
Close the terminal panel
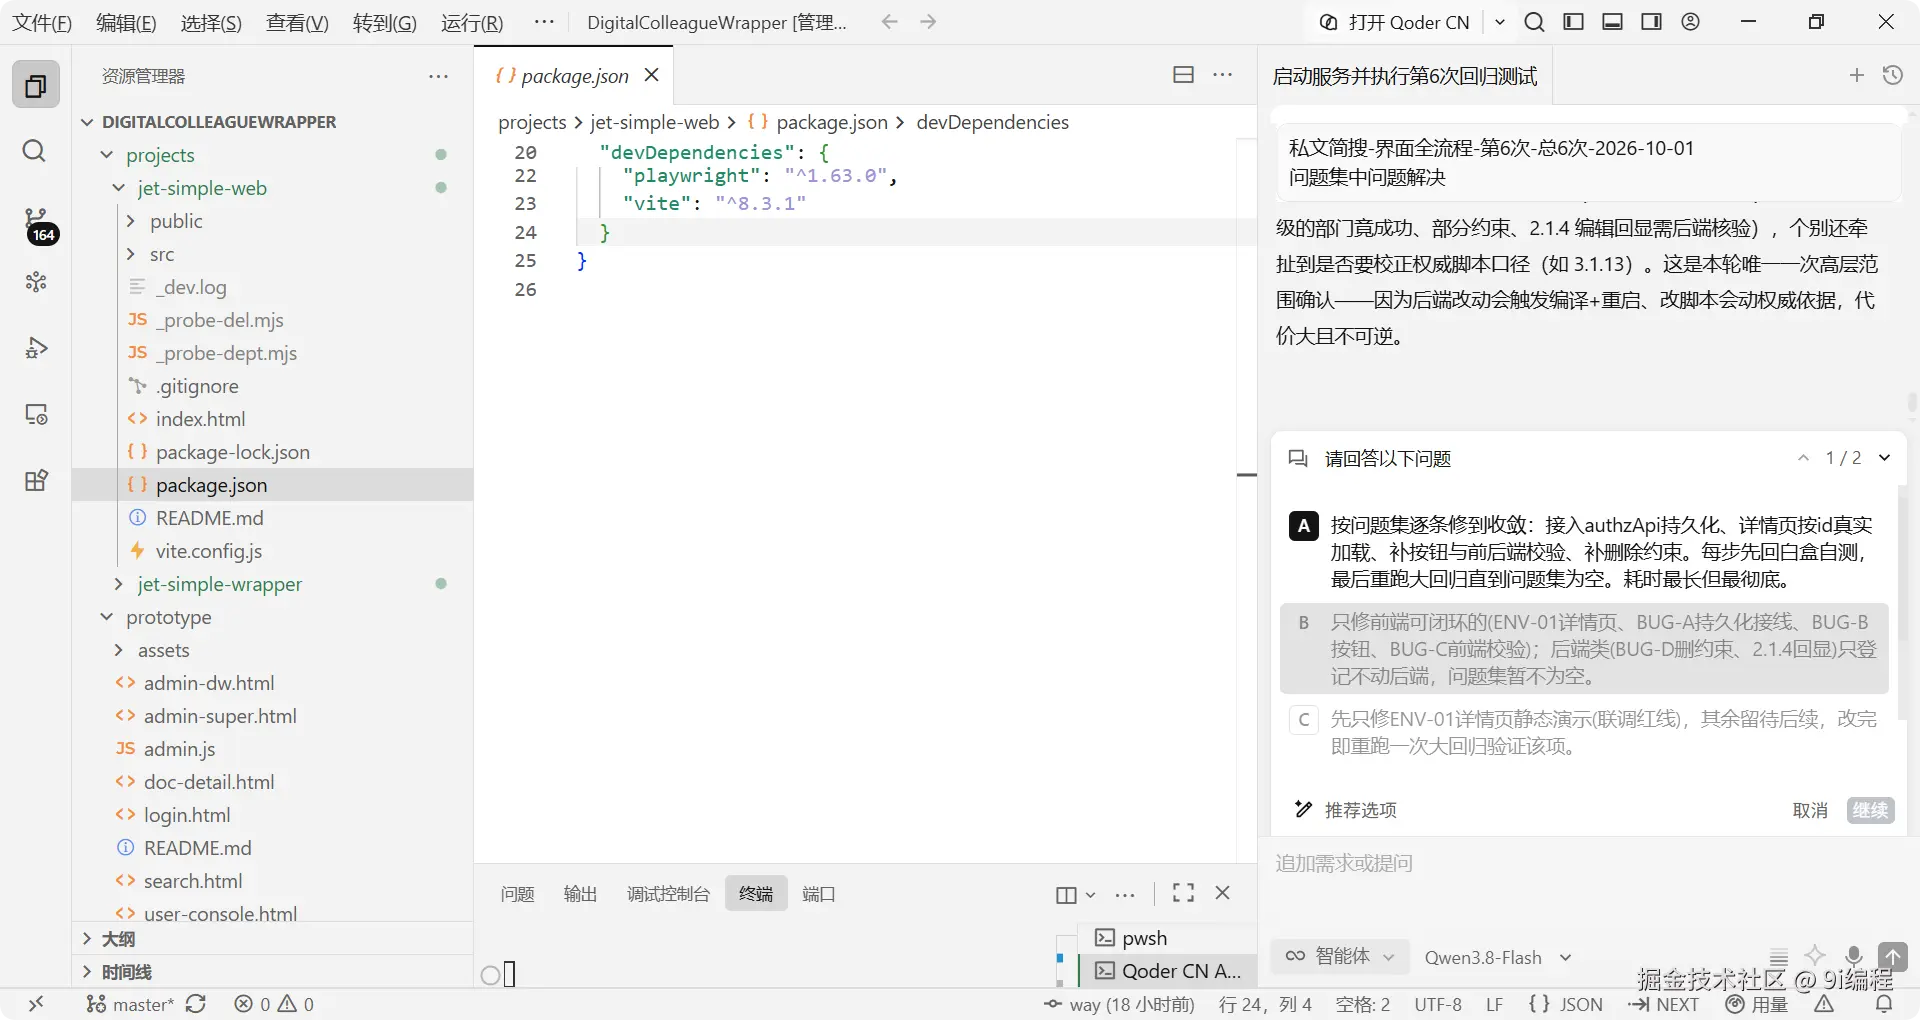1222,893
